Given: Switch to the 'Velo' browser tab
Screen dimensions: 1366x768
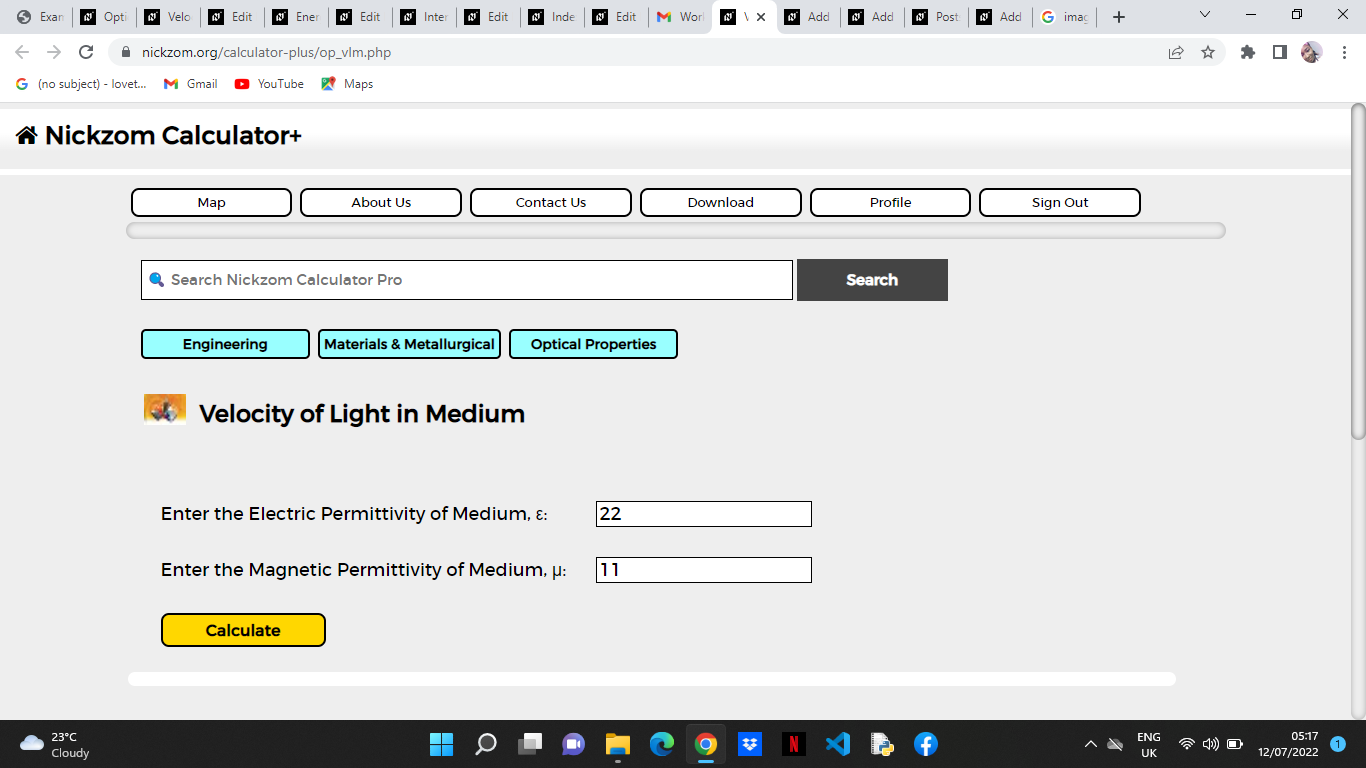Looking at the screenshot, I should pos(168,17).
